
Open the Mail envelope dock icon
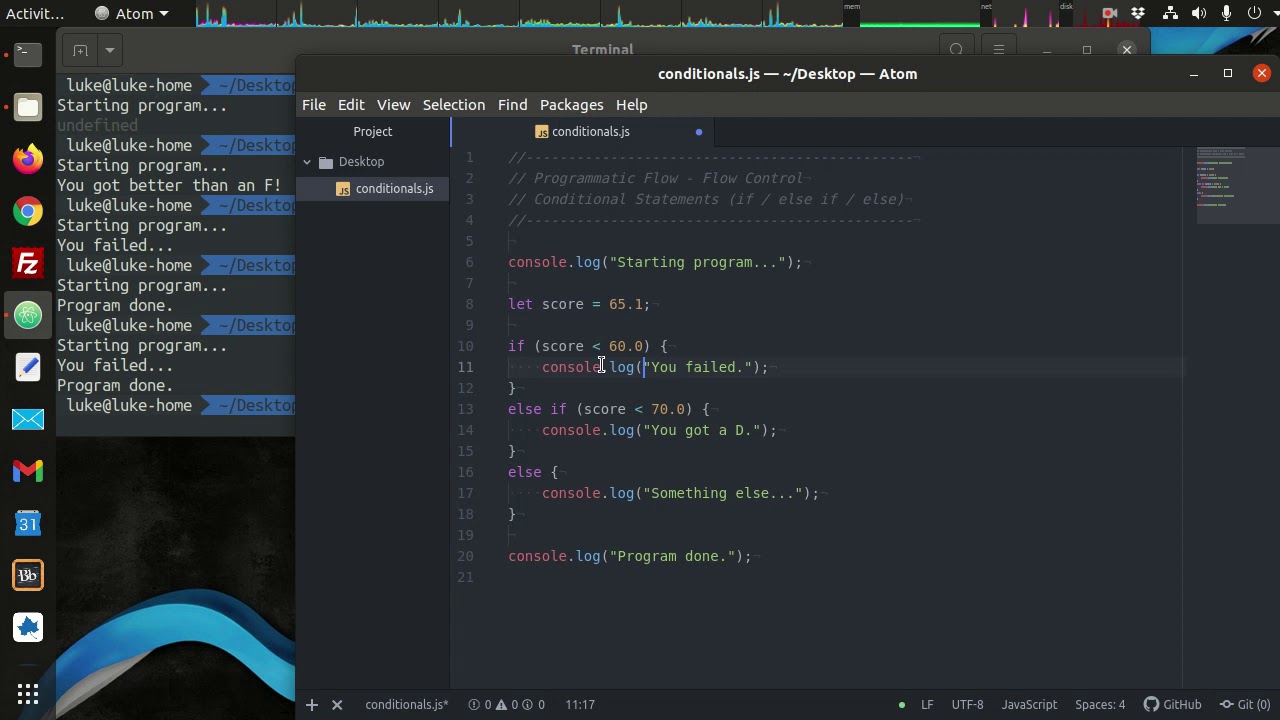28,419
